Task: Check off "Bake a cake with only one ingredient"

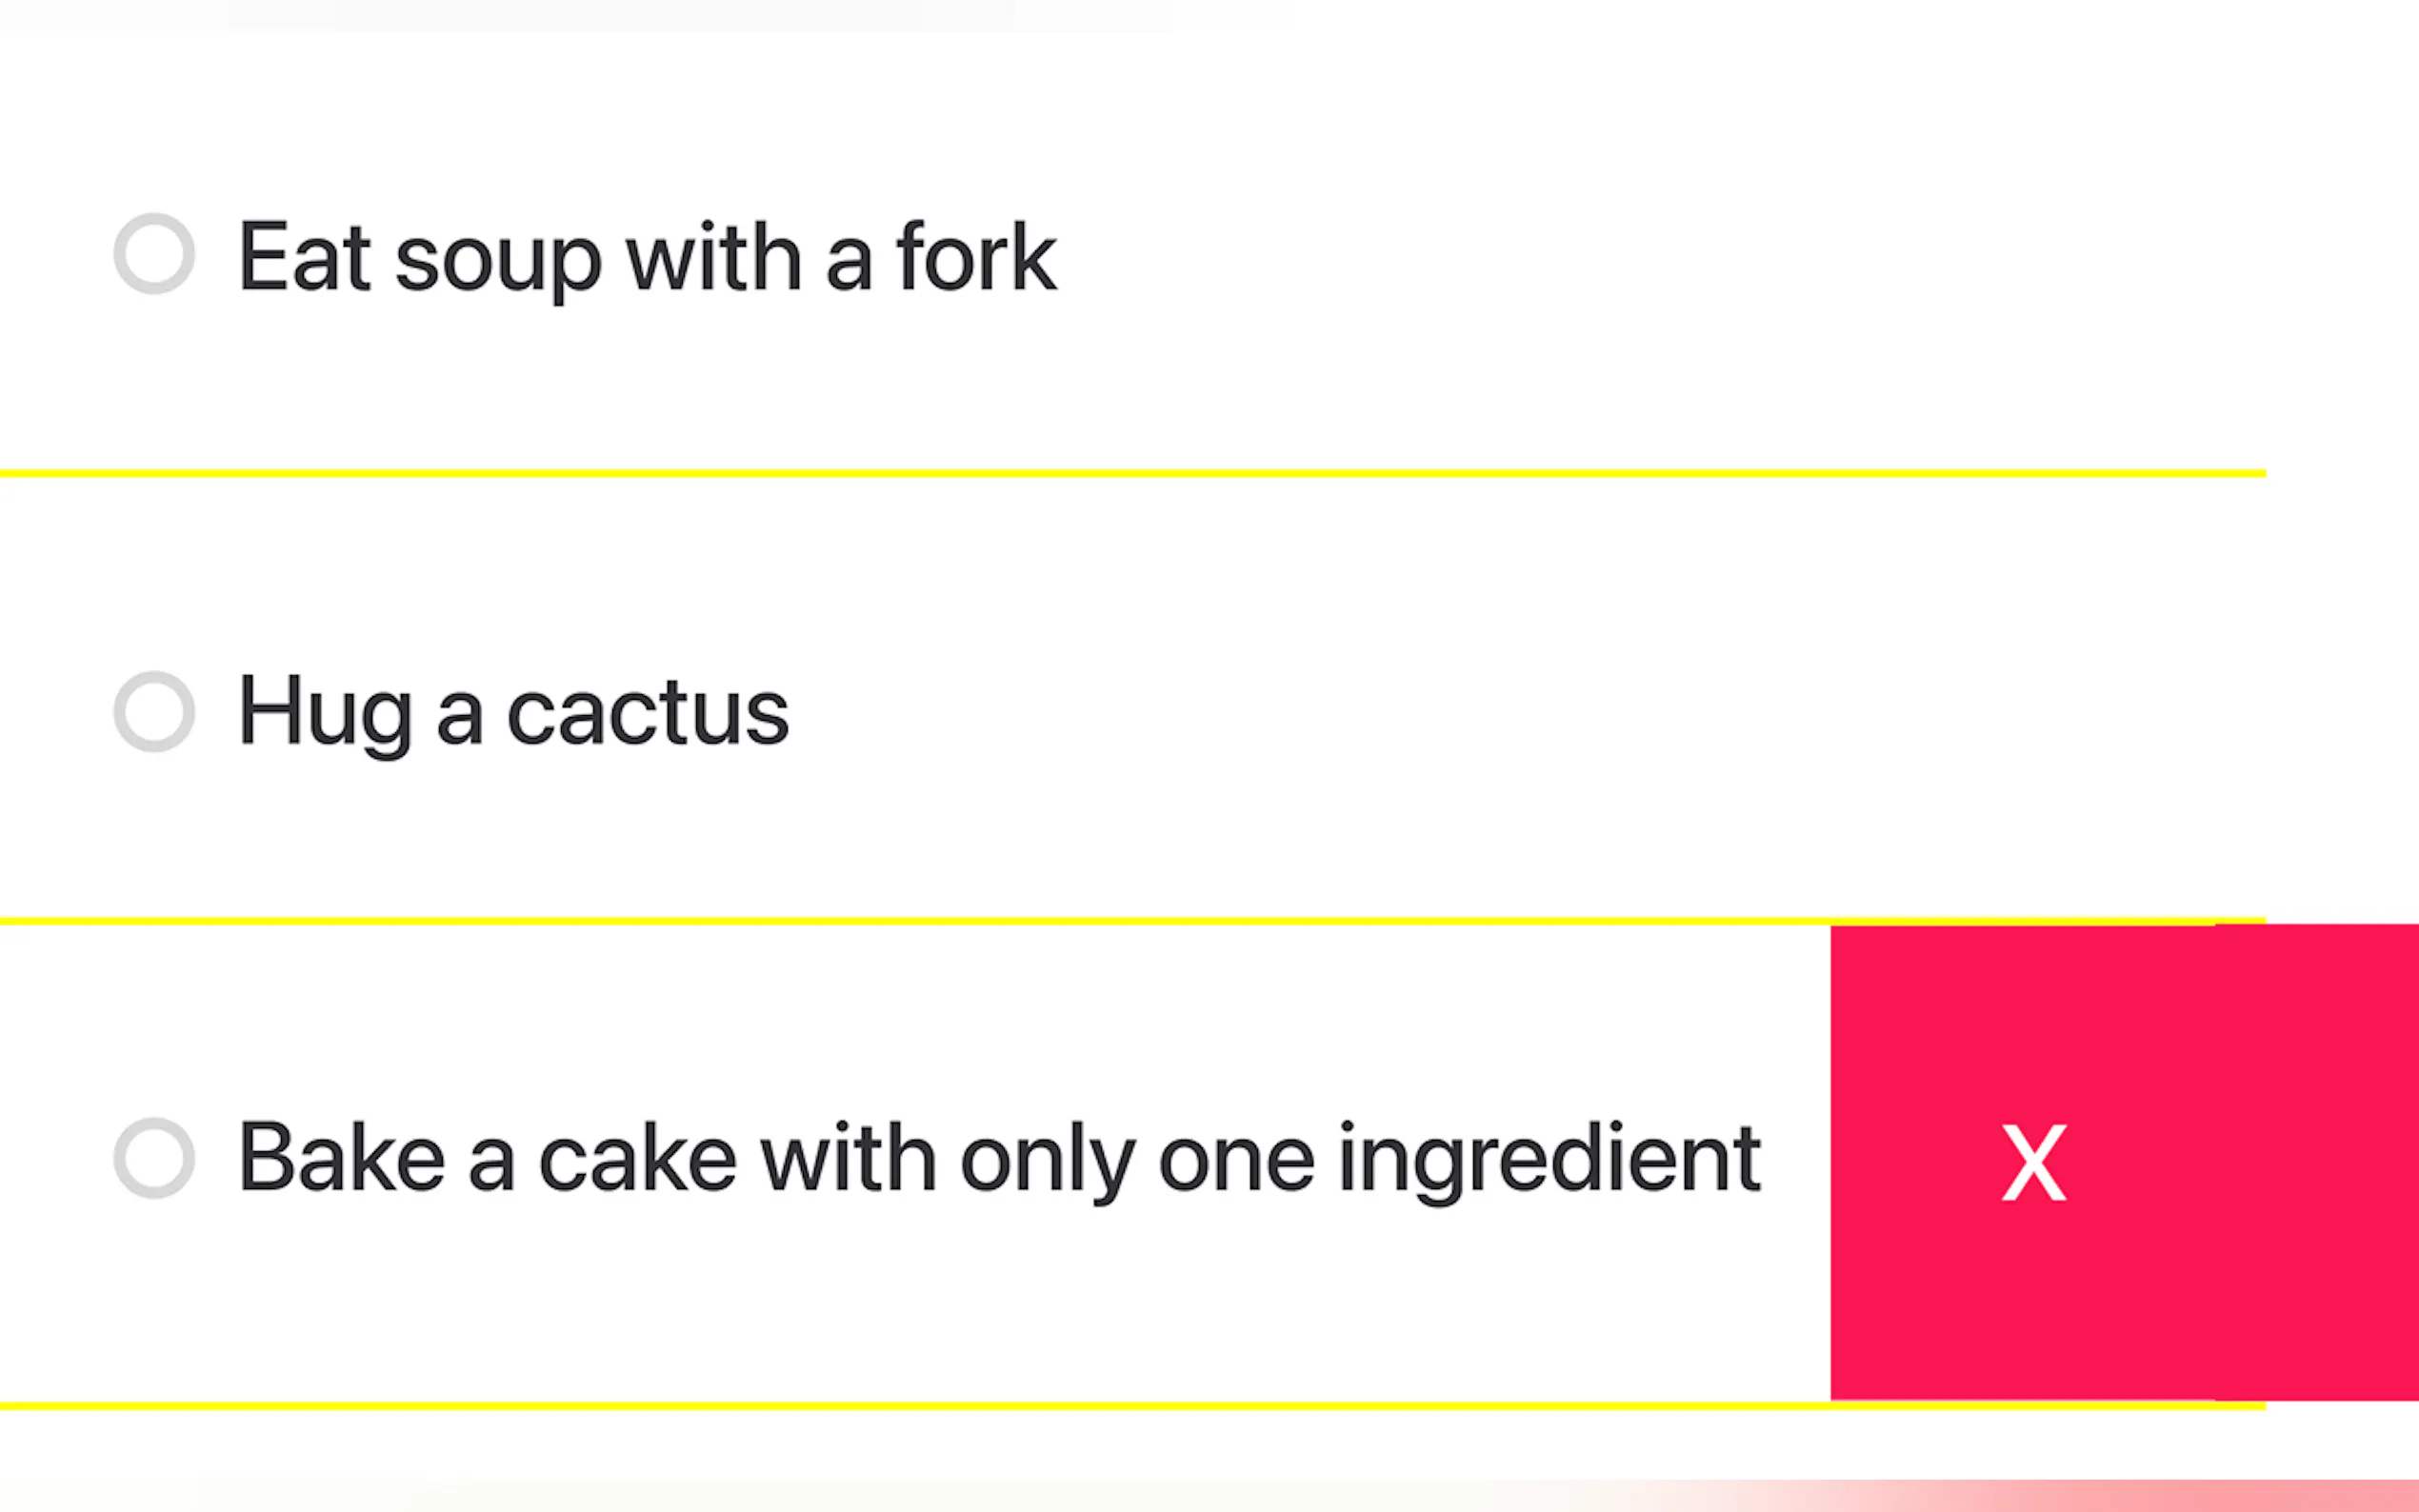Action: [154, 1158]
